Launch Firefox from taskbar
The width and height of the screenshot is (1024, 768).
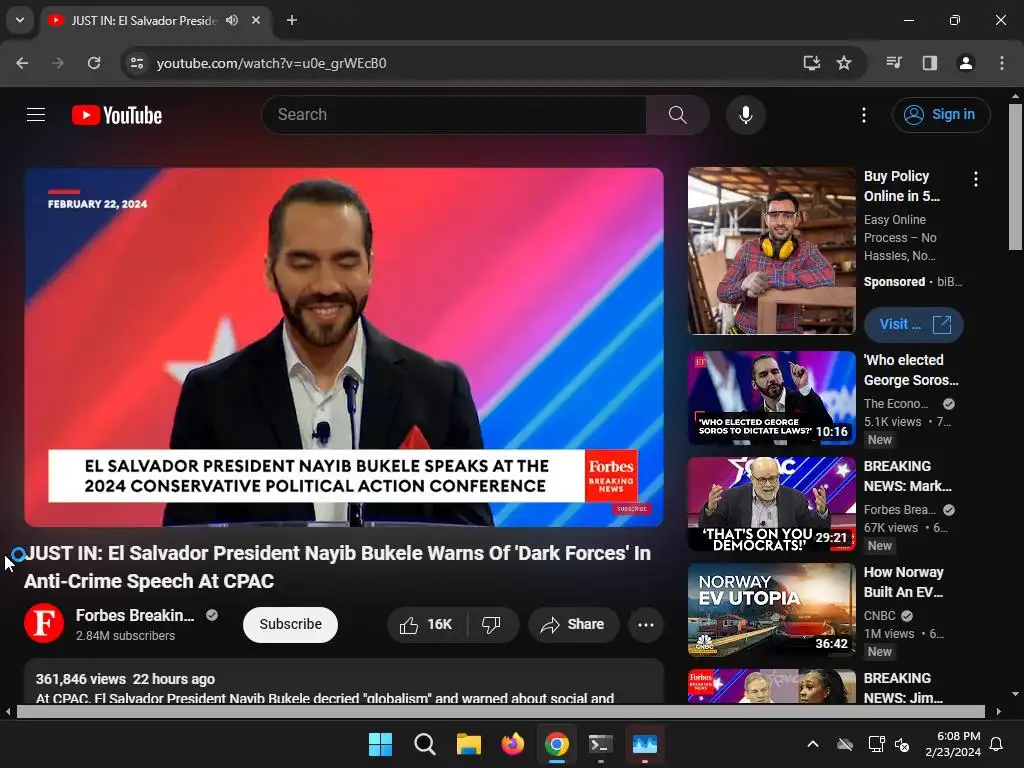513,744
